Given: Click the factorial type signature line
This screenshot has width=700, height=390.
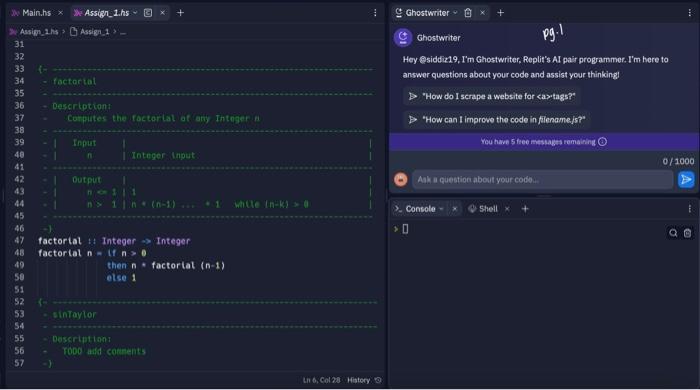Looking at the screenshot, I should click(x=114, y=241).
